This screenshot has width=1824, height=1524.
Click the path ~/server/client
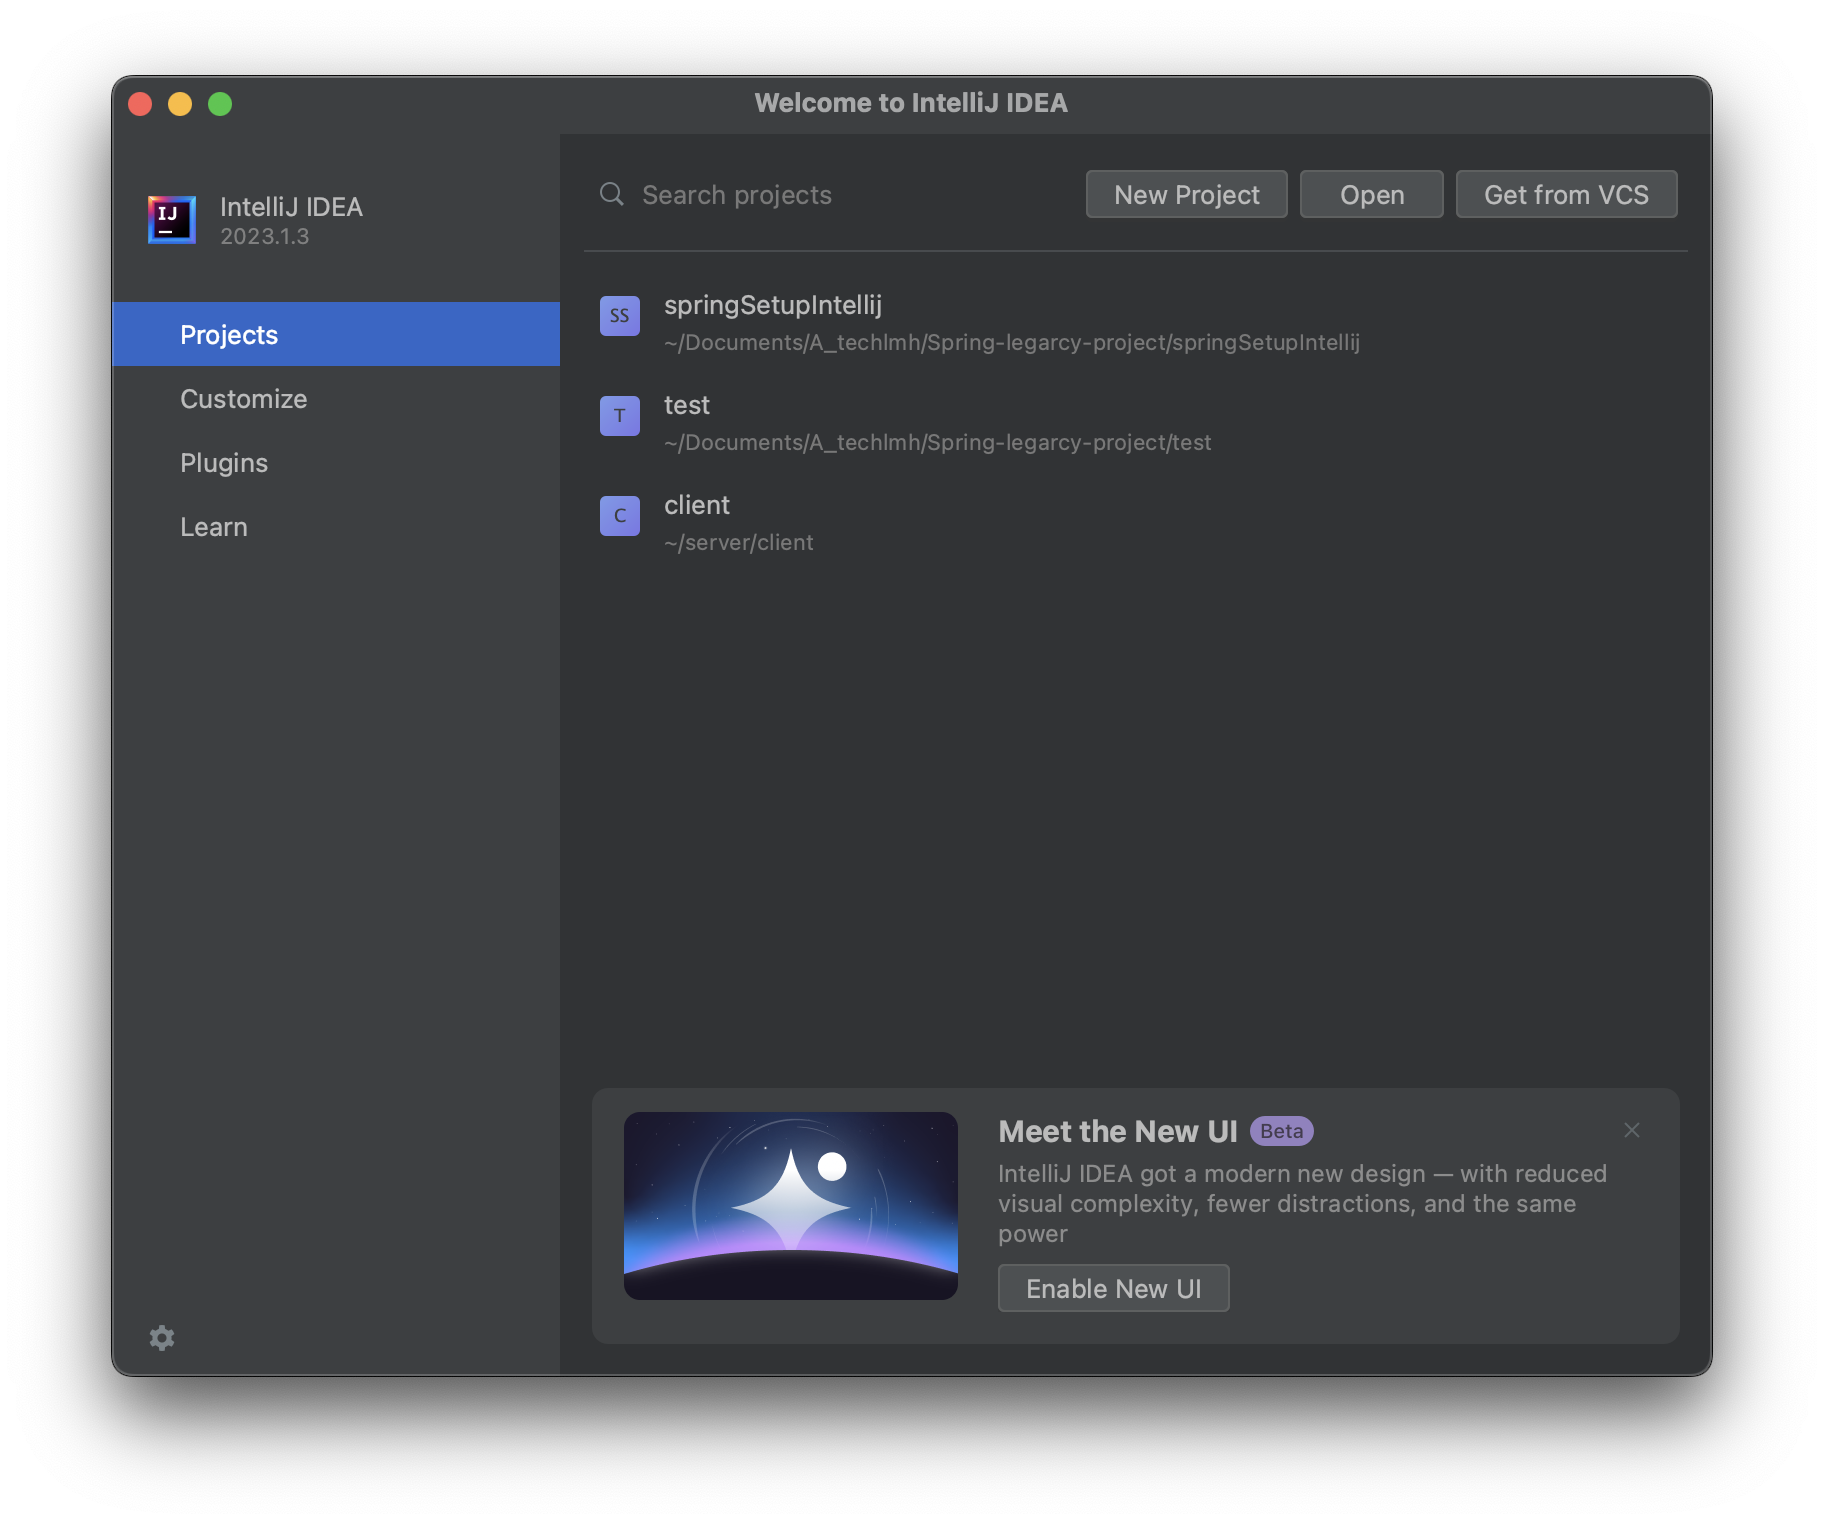tap(739, 542)
